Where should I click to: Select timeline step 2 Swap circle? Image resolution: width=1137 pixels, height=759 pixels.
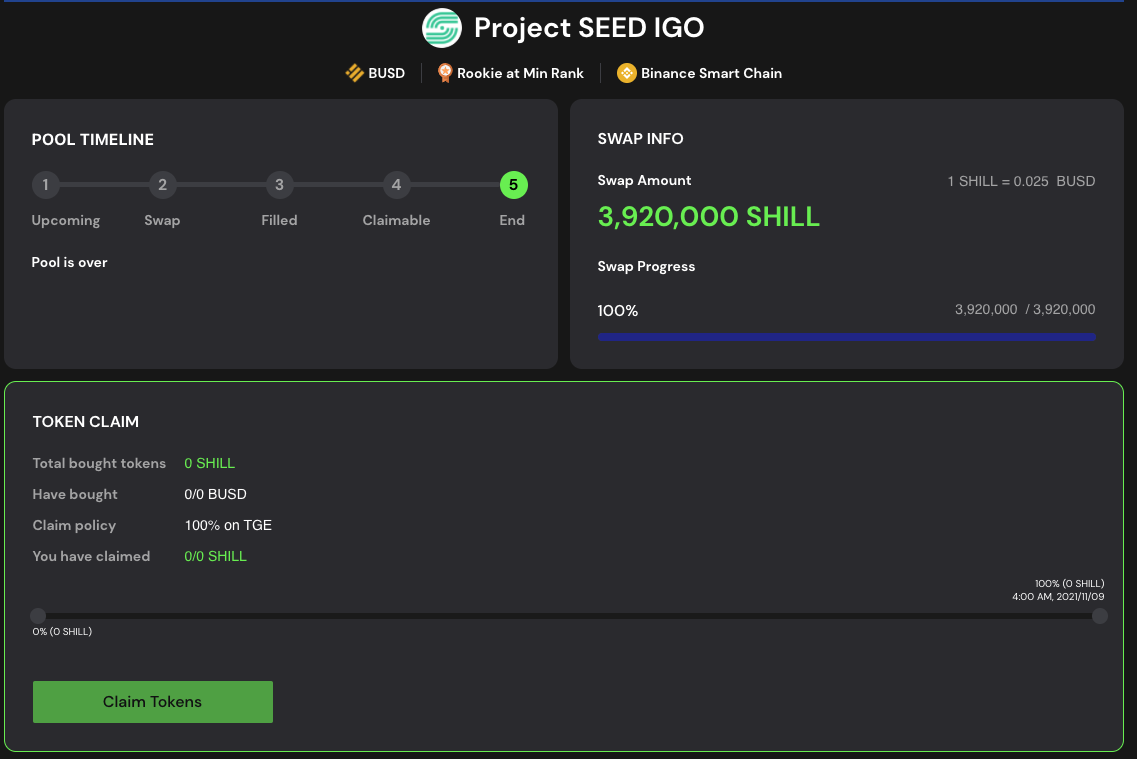pyautogui.click(x=162, y=185)
